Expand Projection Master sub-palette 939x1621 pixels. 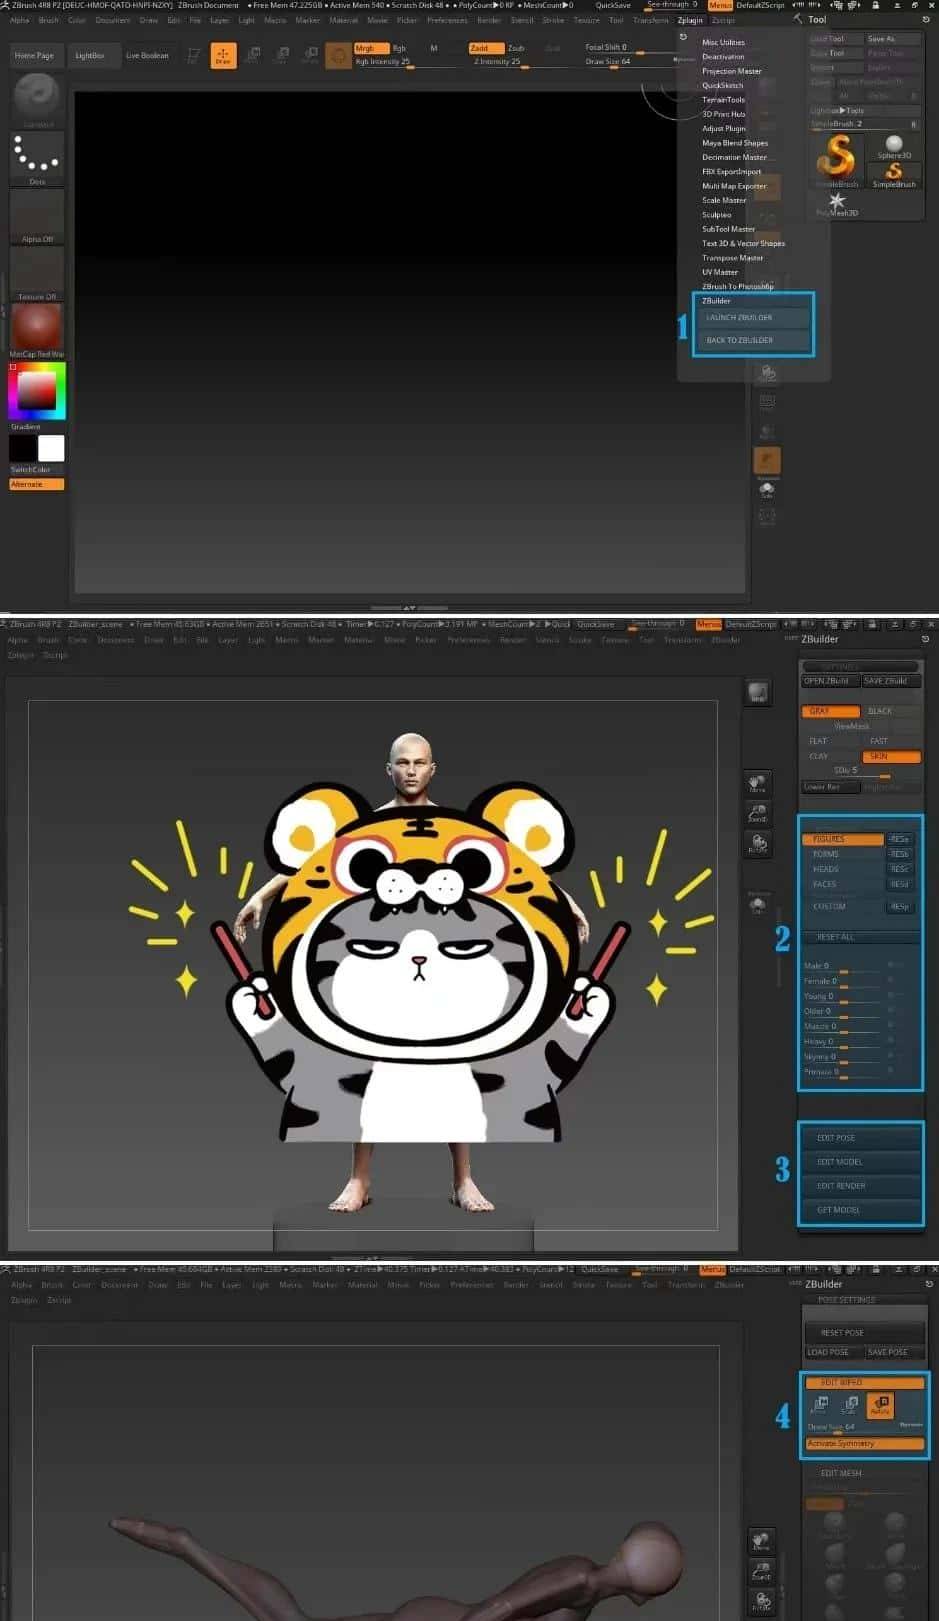[732, 71]
